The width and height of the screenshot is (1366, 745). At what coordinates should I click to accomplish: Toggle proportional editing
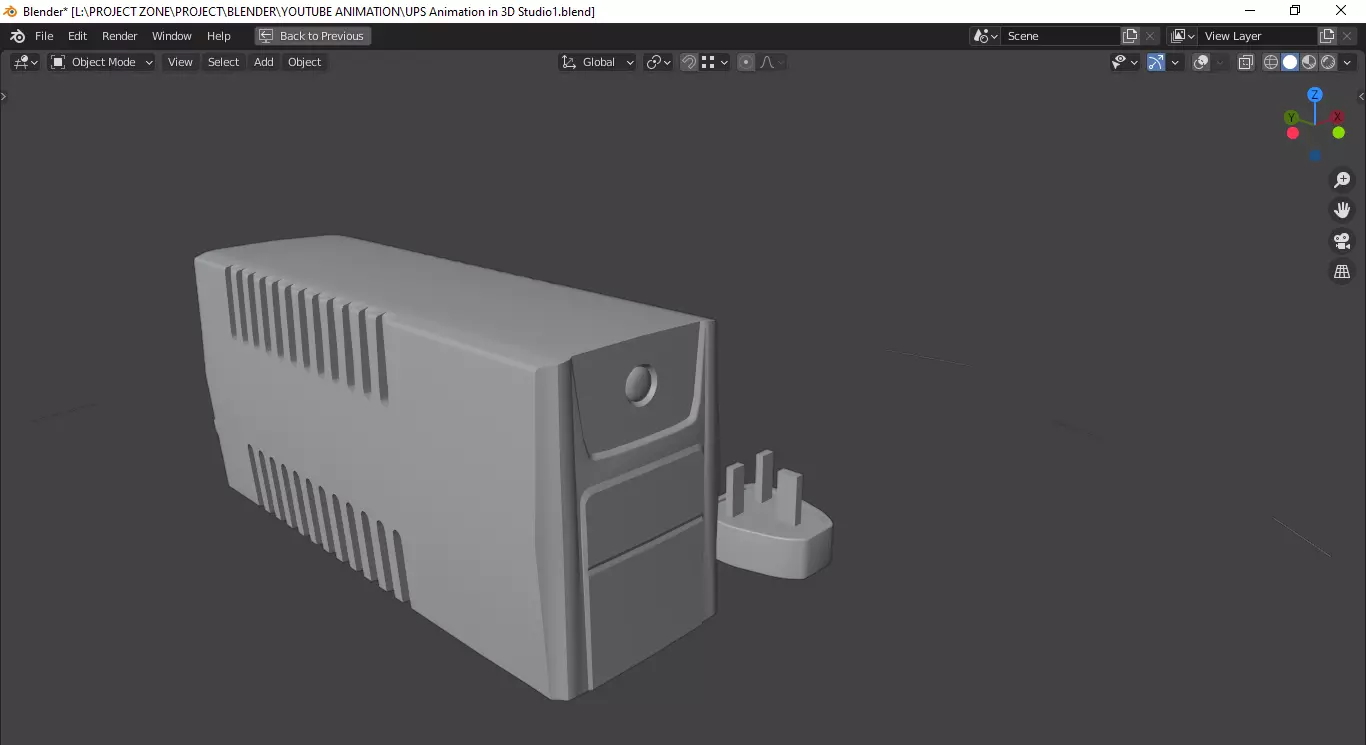(x=745, y=62)
